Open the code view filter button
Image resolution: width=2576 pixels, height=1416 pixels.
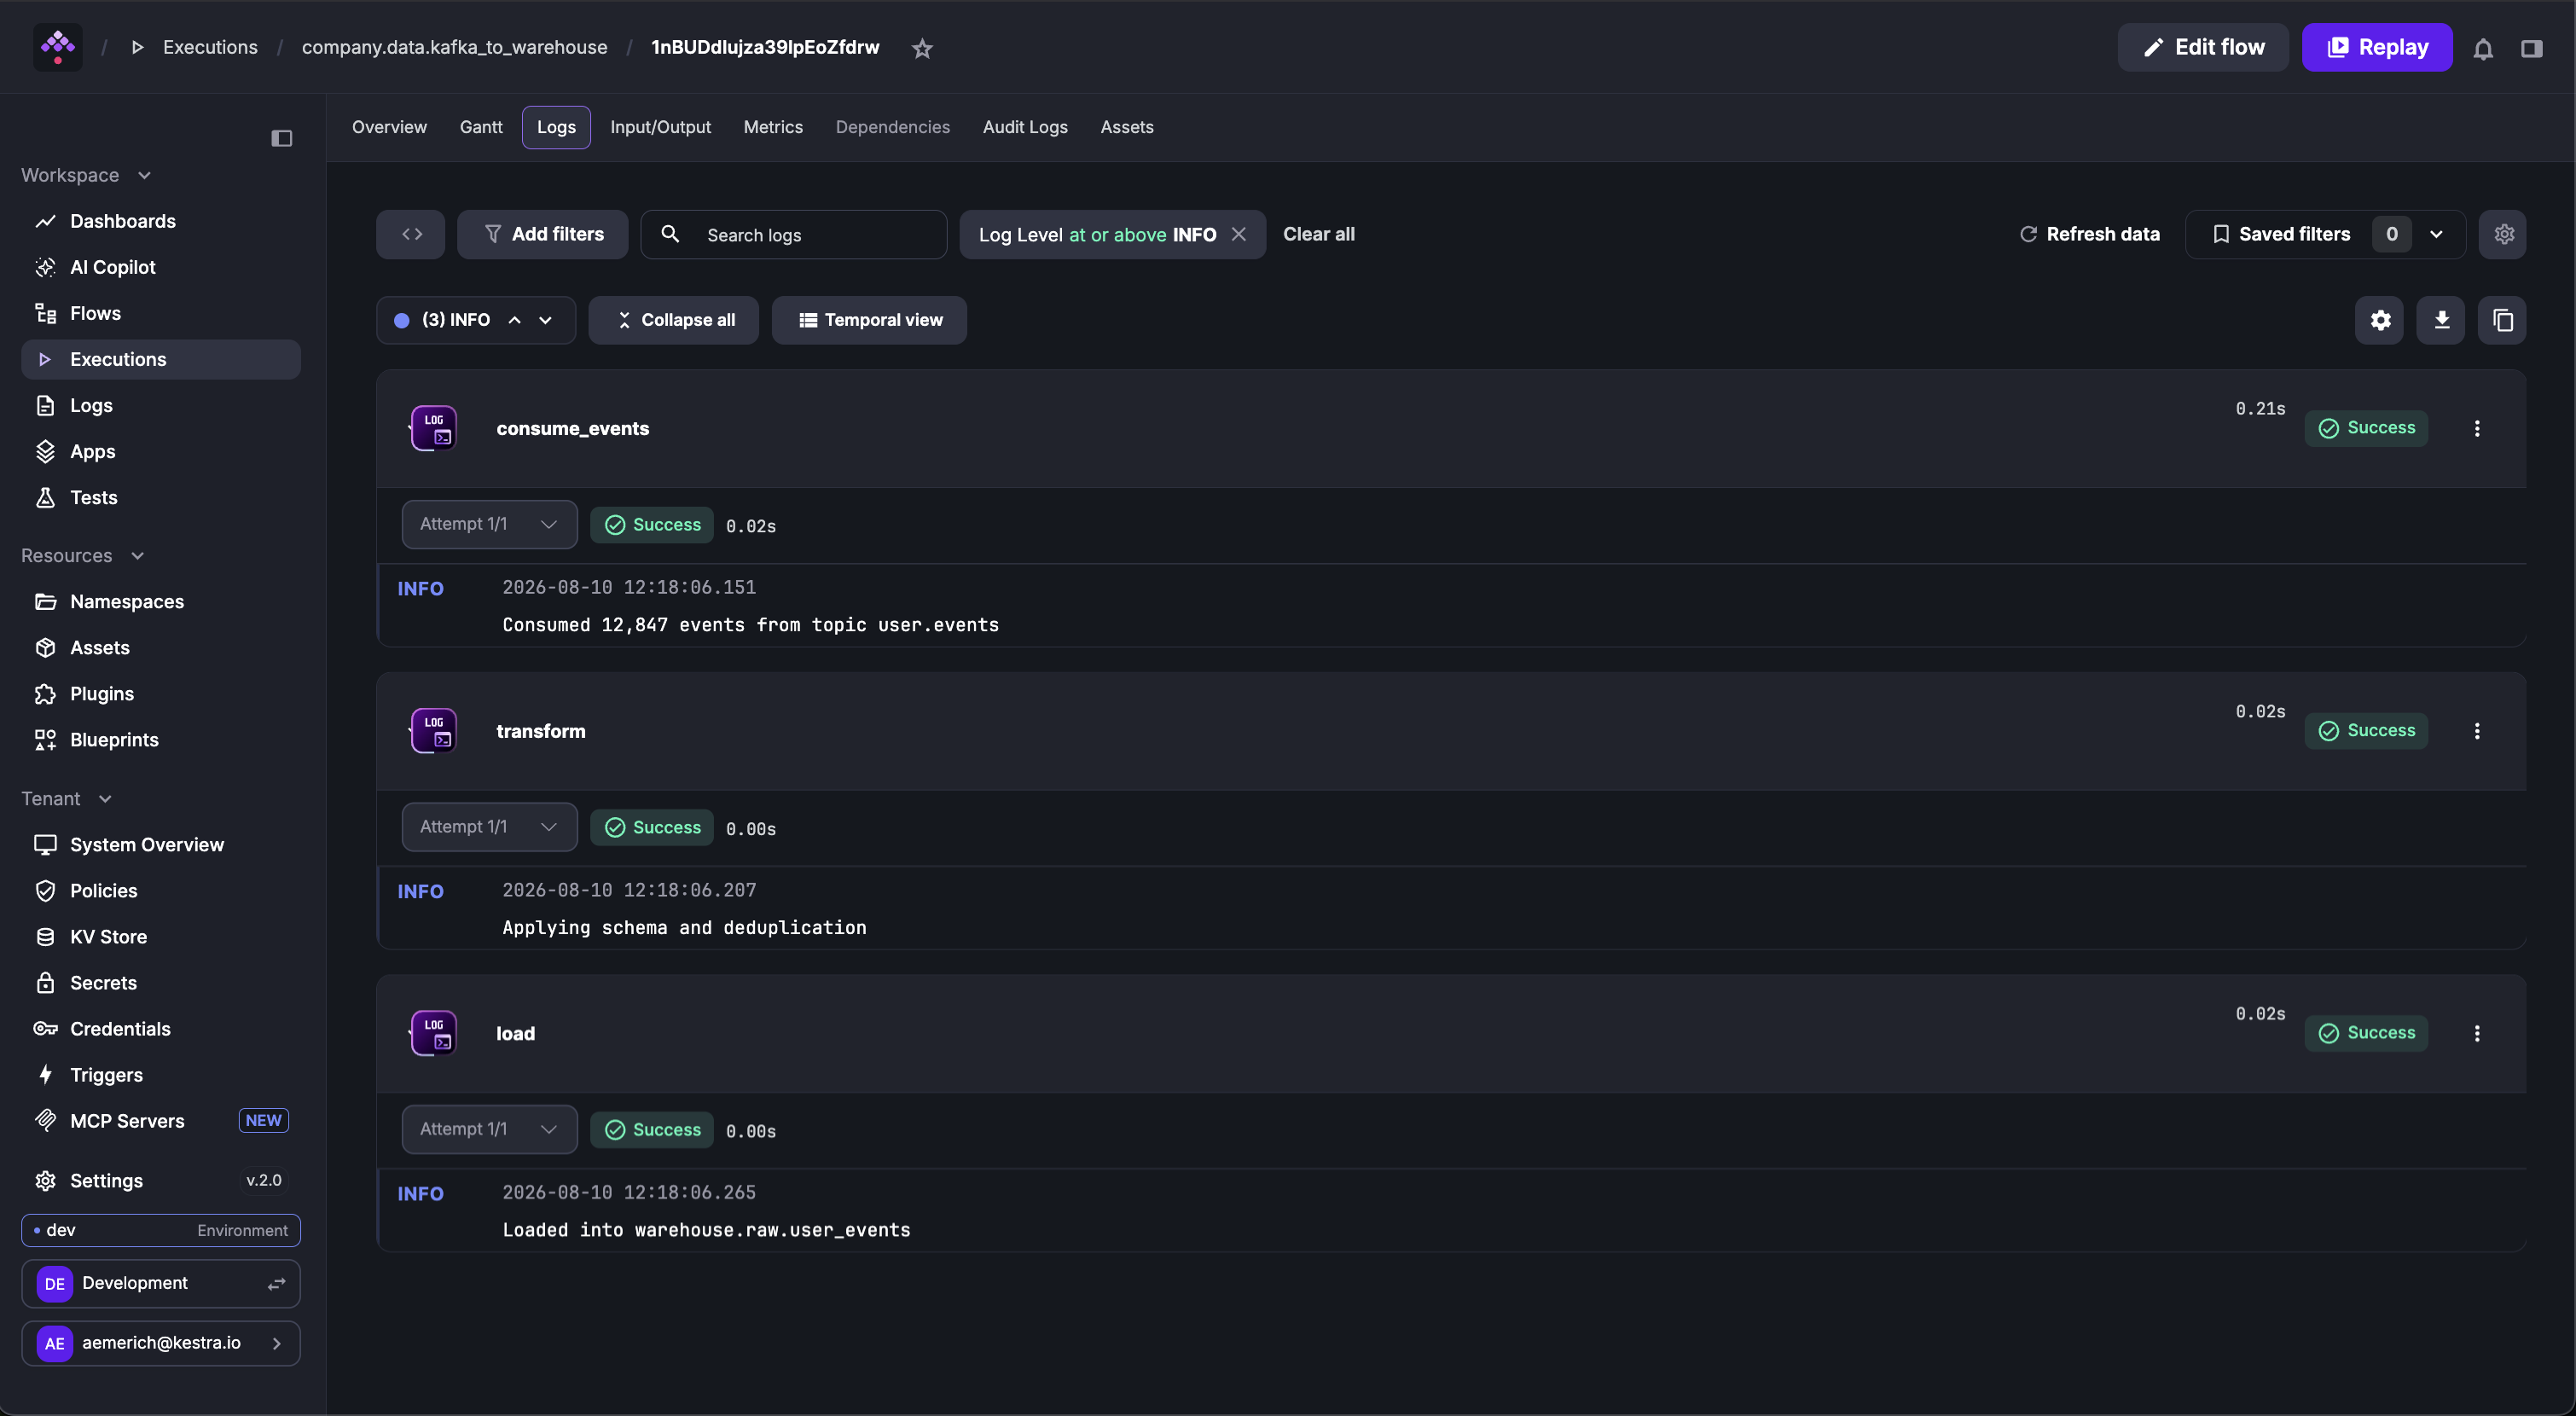tap(411, 234)
